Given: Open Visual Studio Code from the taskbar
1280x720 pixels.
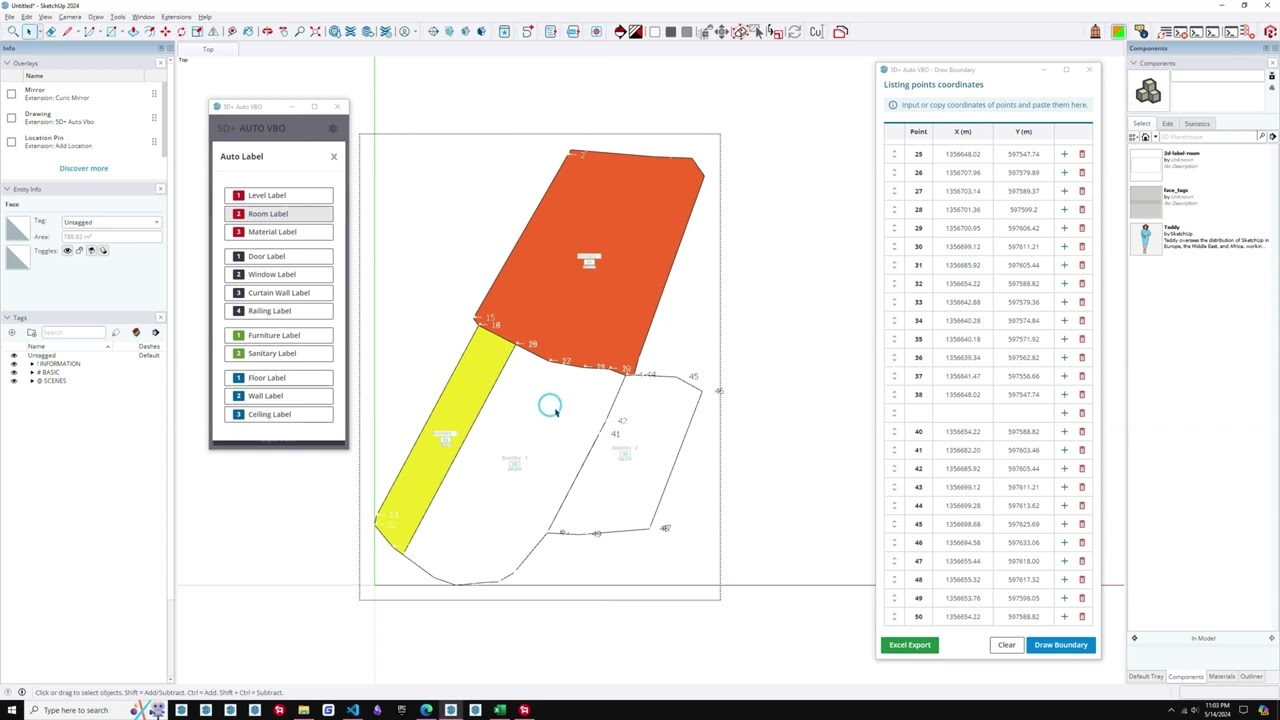Looking at the screenshot, I should coord(353,710).
